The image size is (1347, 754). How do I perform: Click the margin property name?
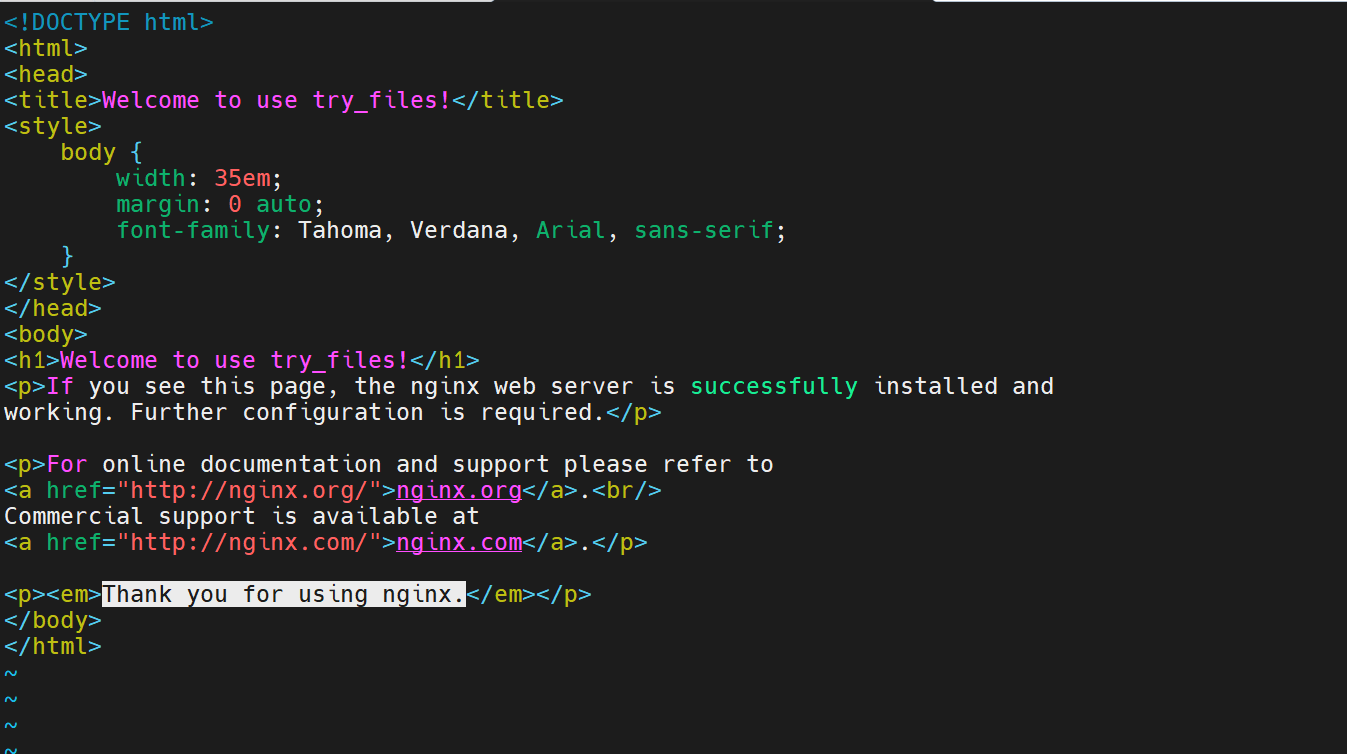(x=157, y=204)
